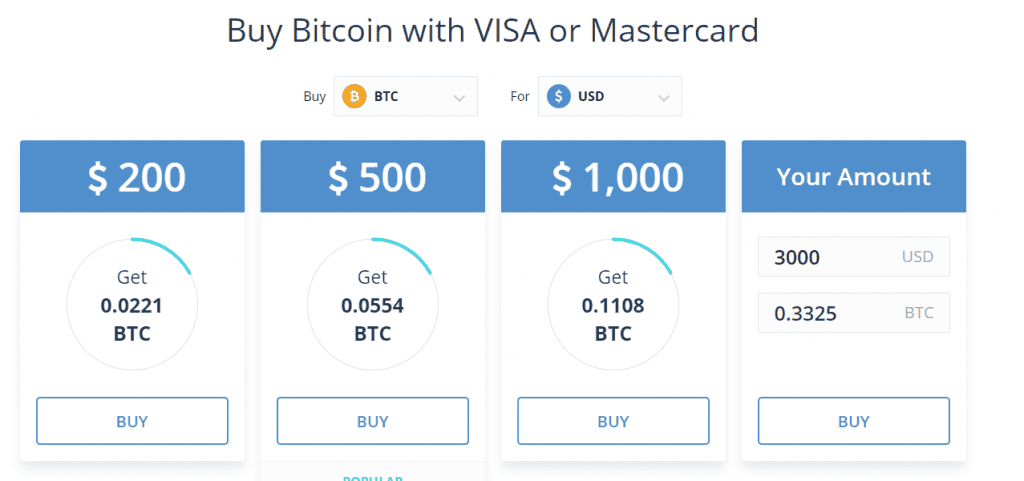This screenshot has height=481, width=1024.
Task: Click the 0.1108 BTC progress circle
Action: [613, 304]
